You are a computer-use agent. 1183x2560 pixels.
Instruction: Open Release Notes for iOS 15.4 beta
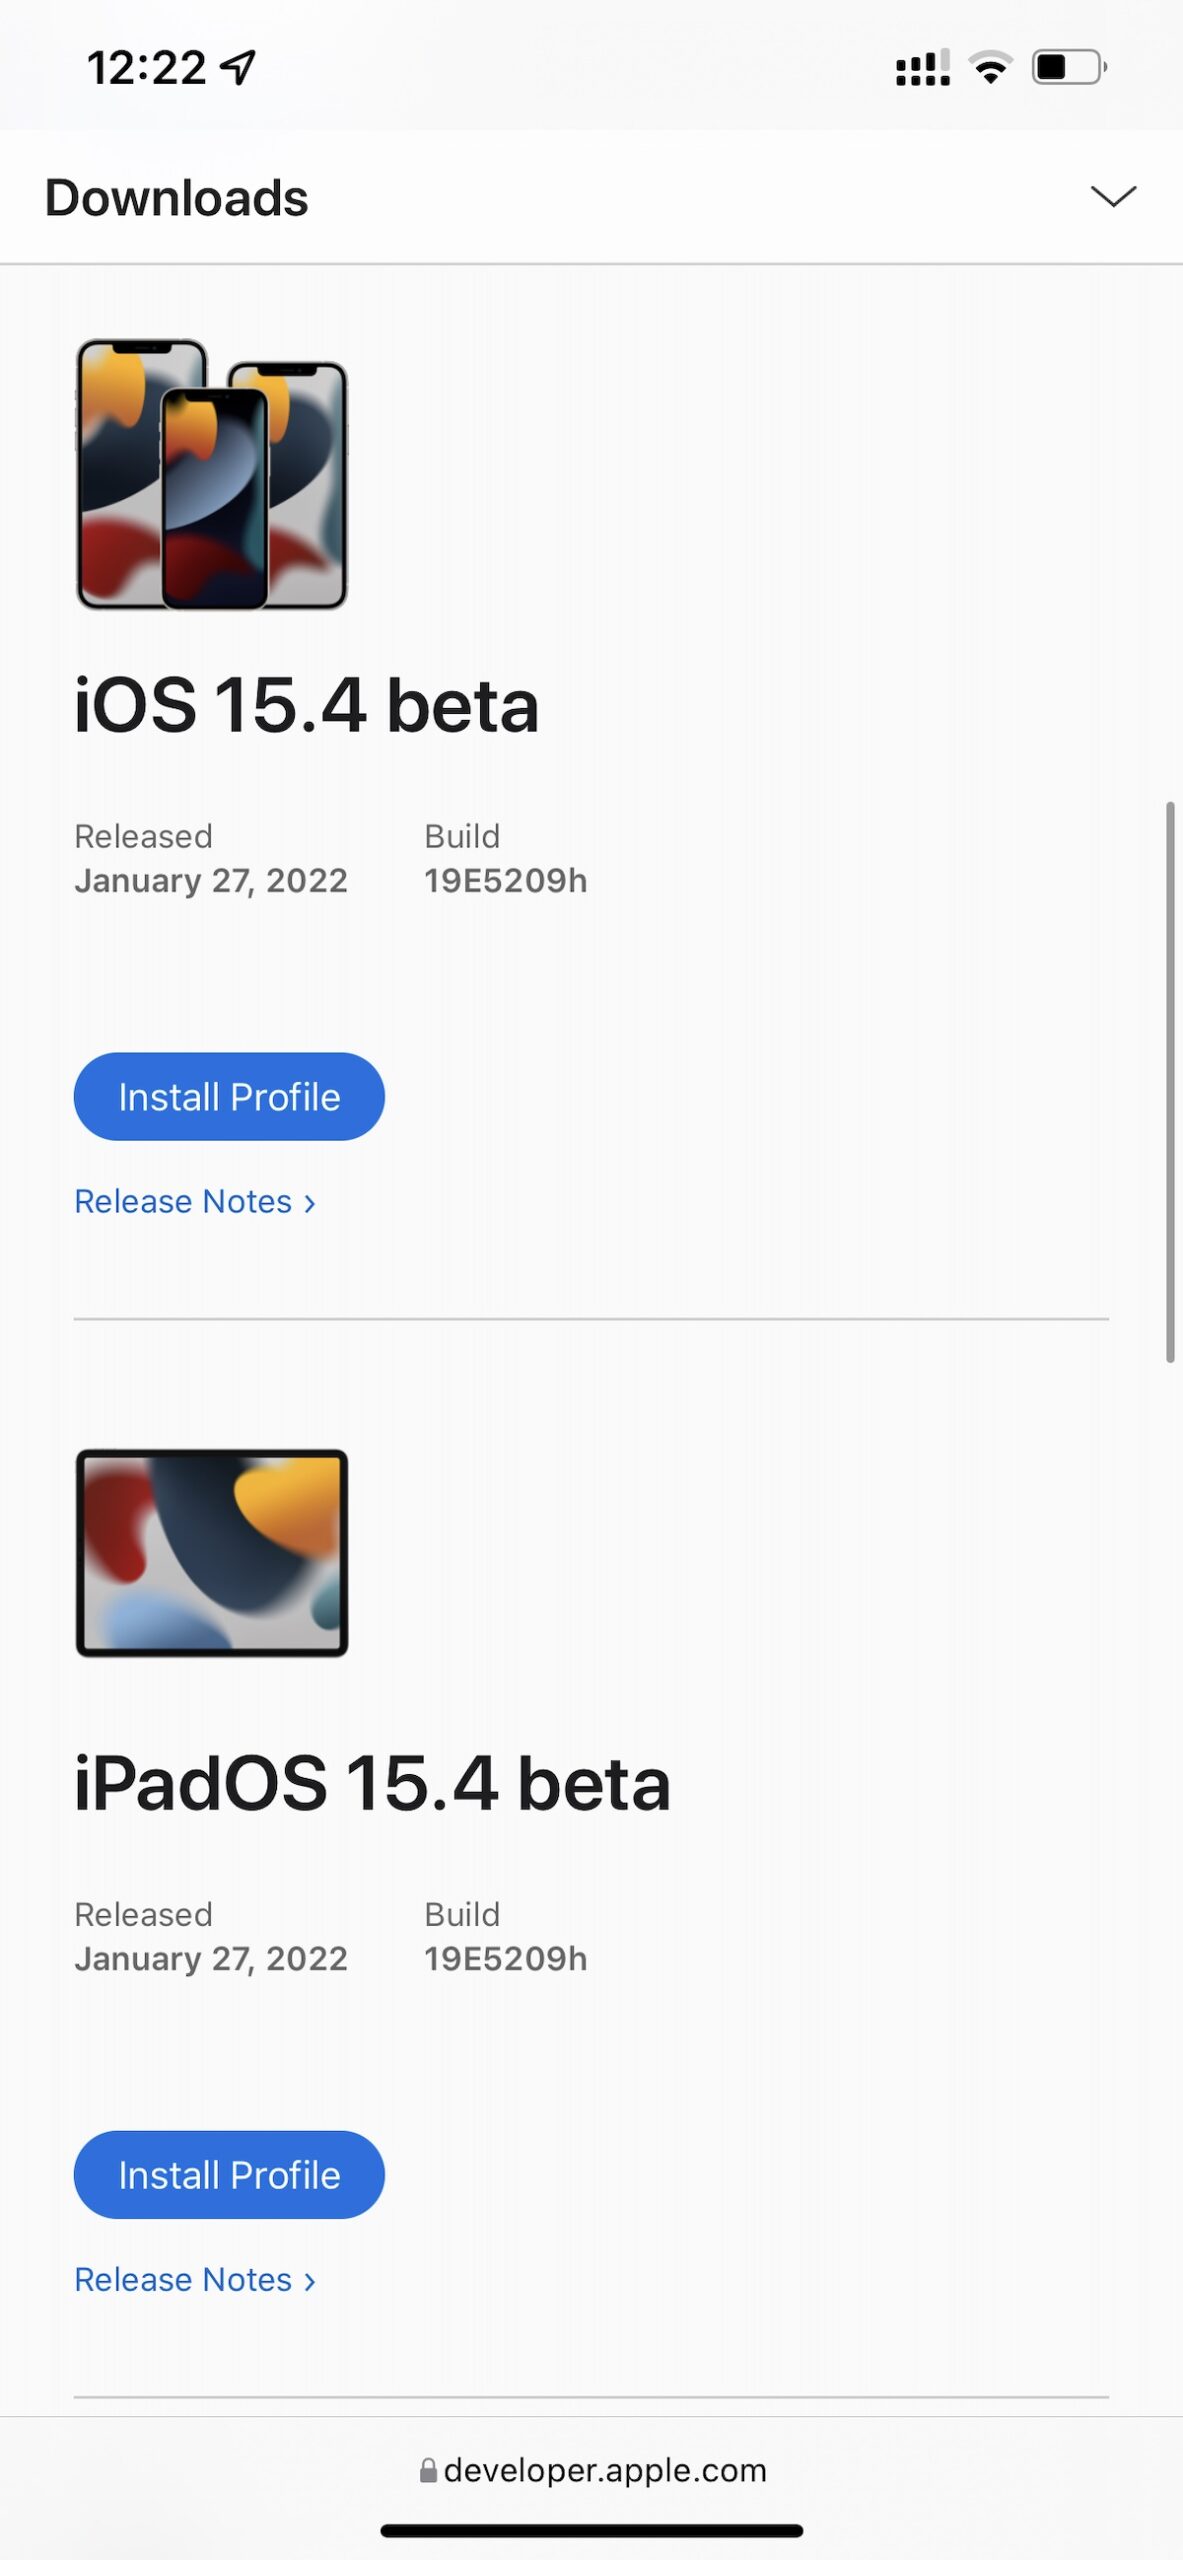[195, 1201]
